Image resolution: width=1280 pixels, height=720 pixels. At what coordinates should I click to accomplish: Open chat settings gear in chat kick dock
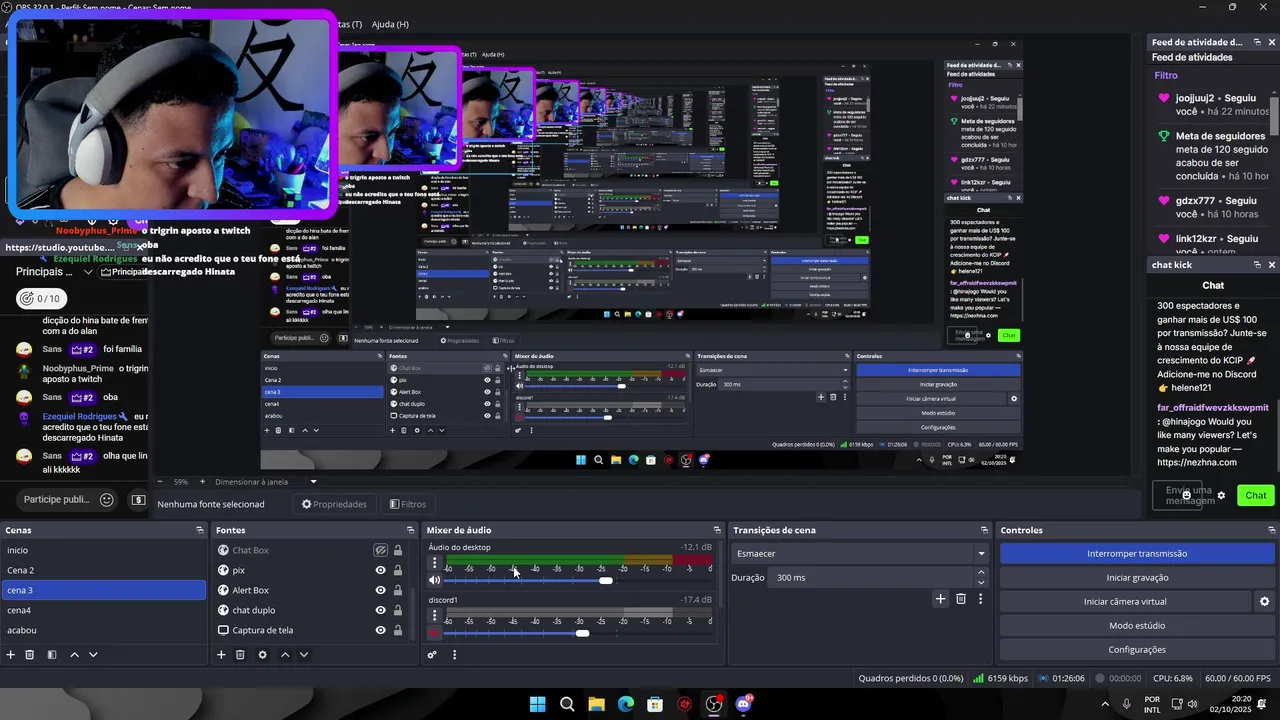1221,496
